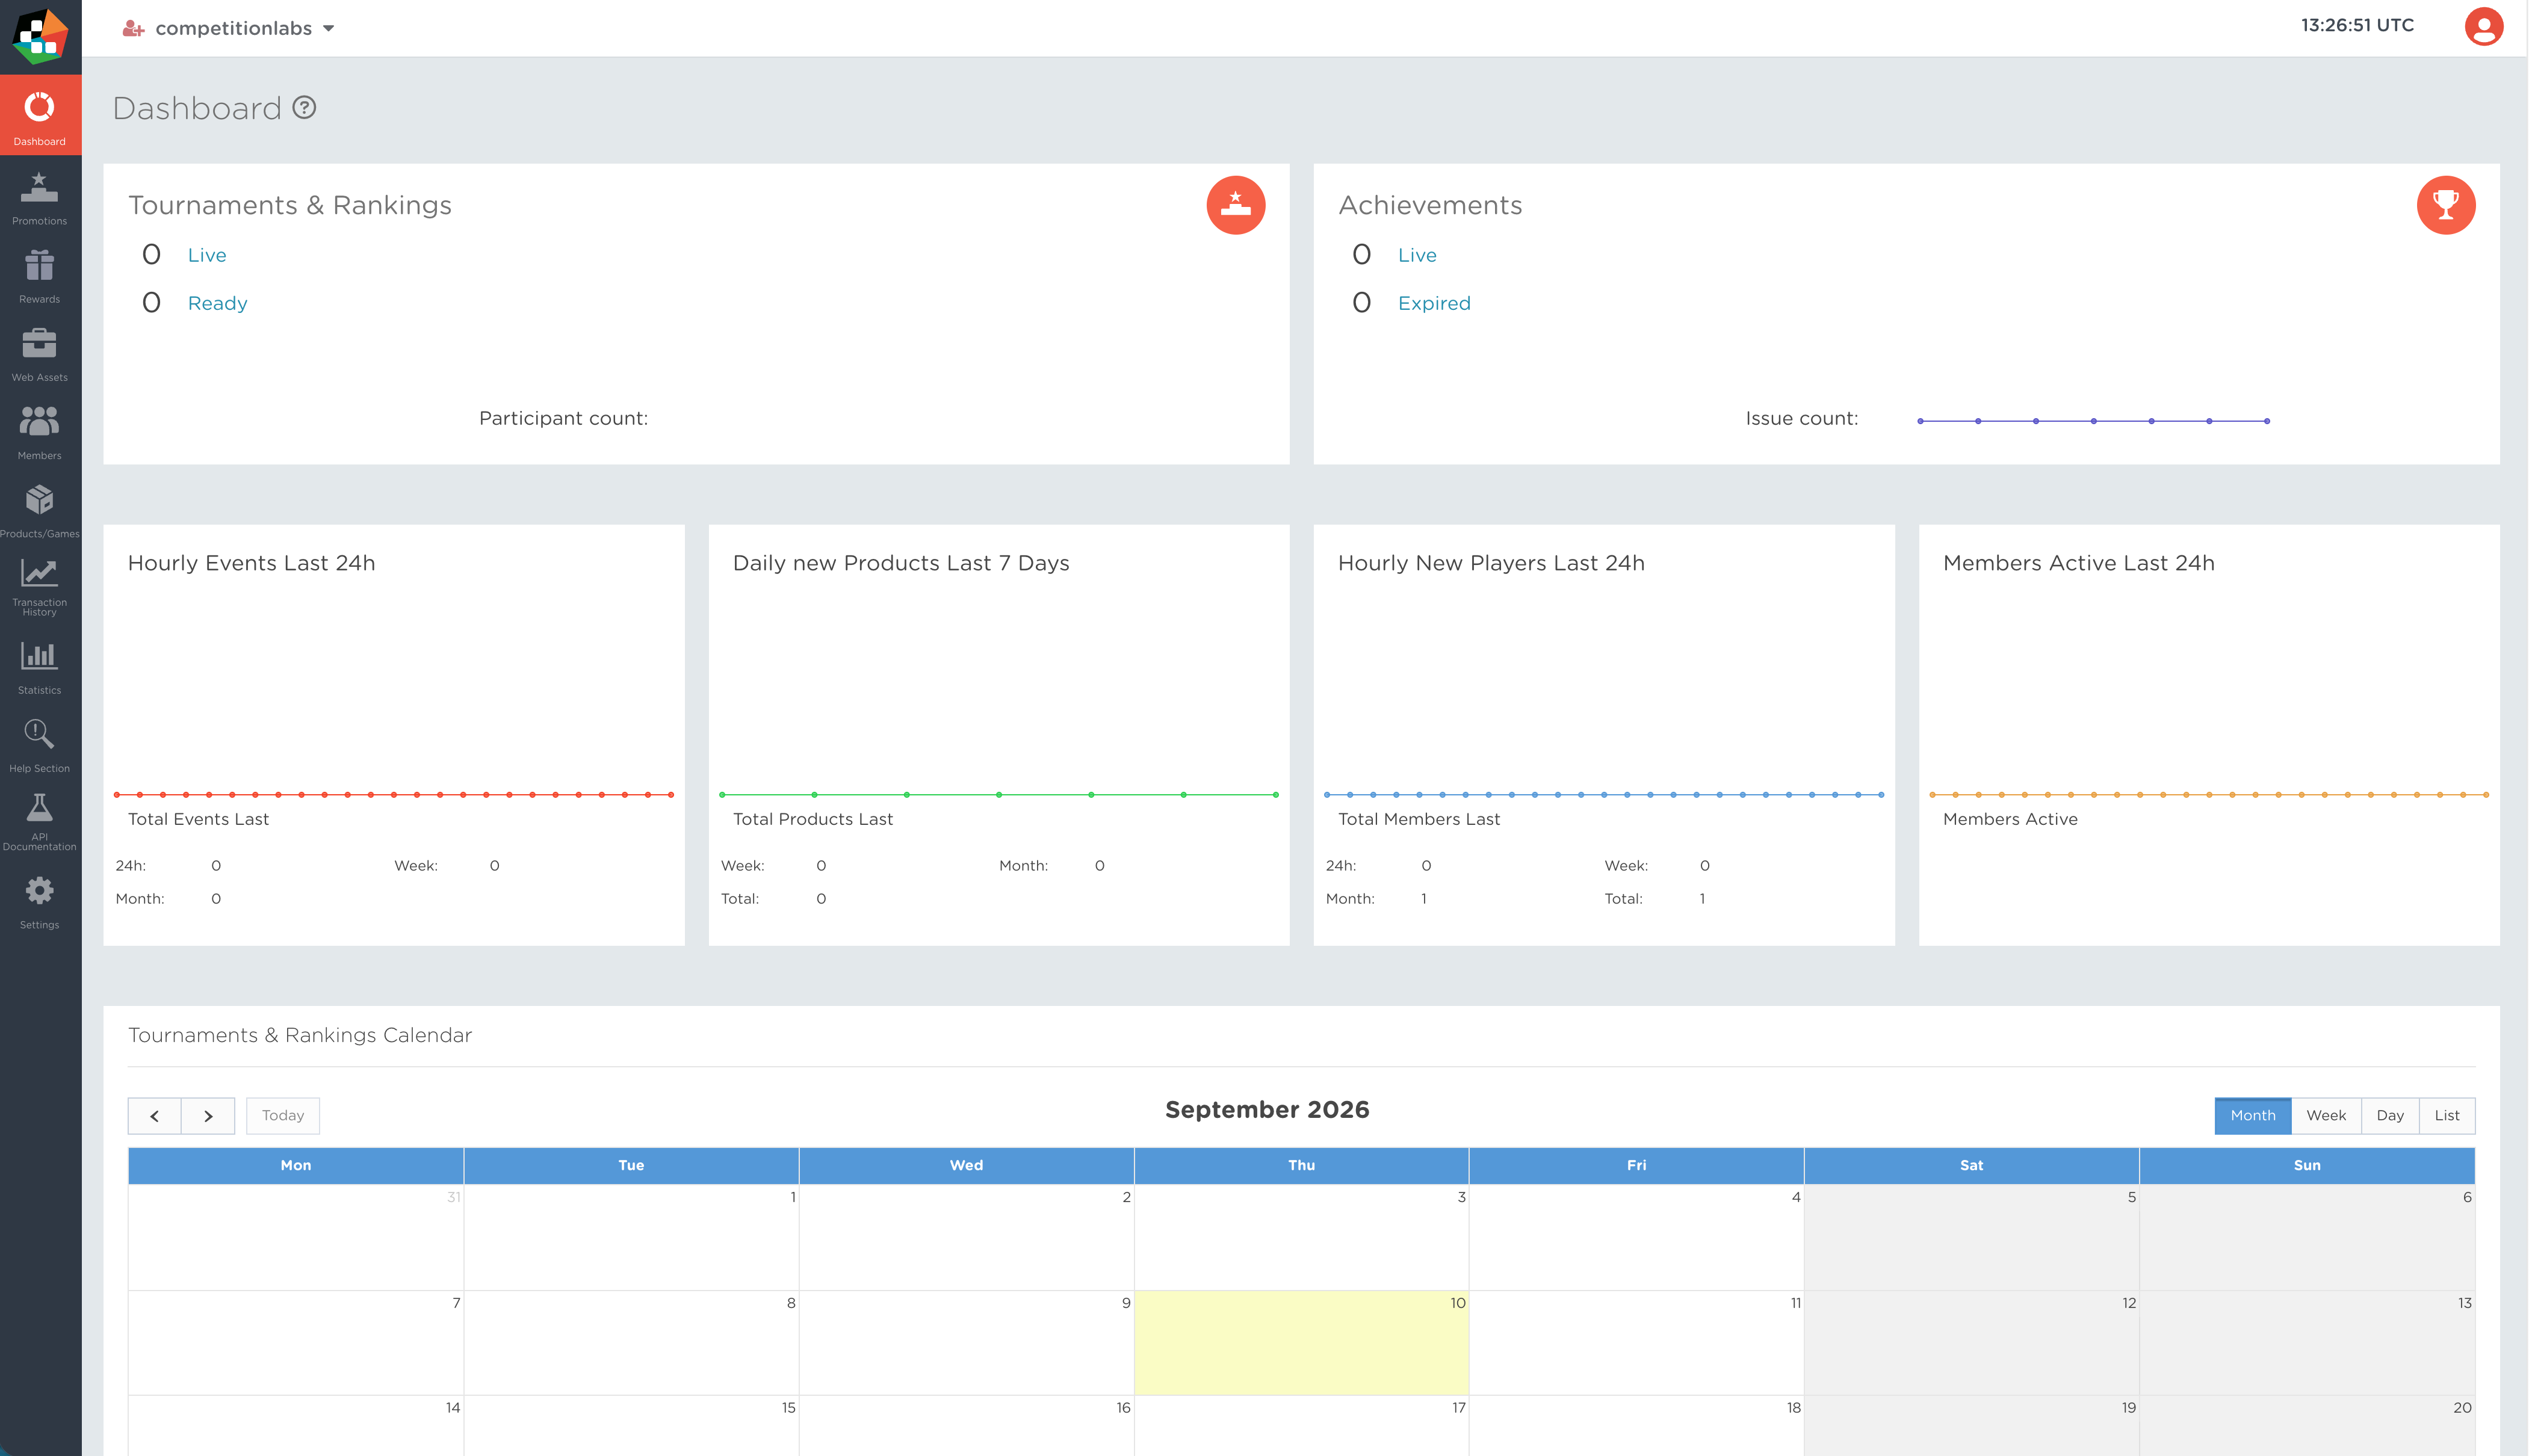The image size is (2529, 1456).
Task: Click the Today calendar button
Action: pyautogui.click(x=283, y=1116)
